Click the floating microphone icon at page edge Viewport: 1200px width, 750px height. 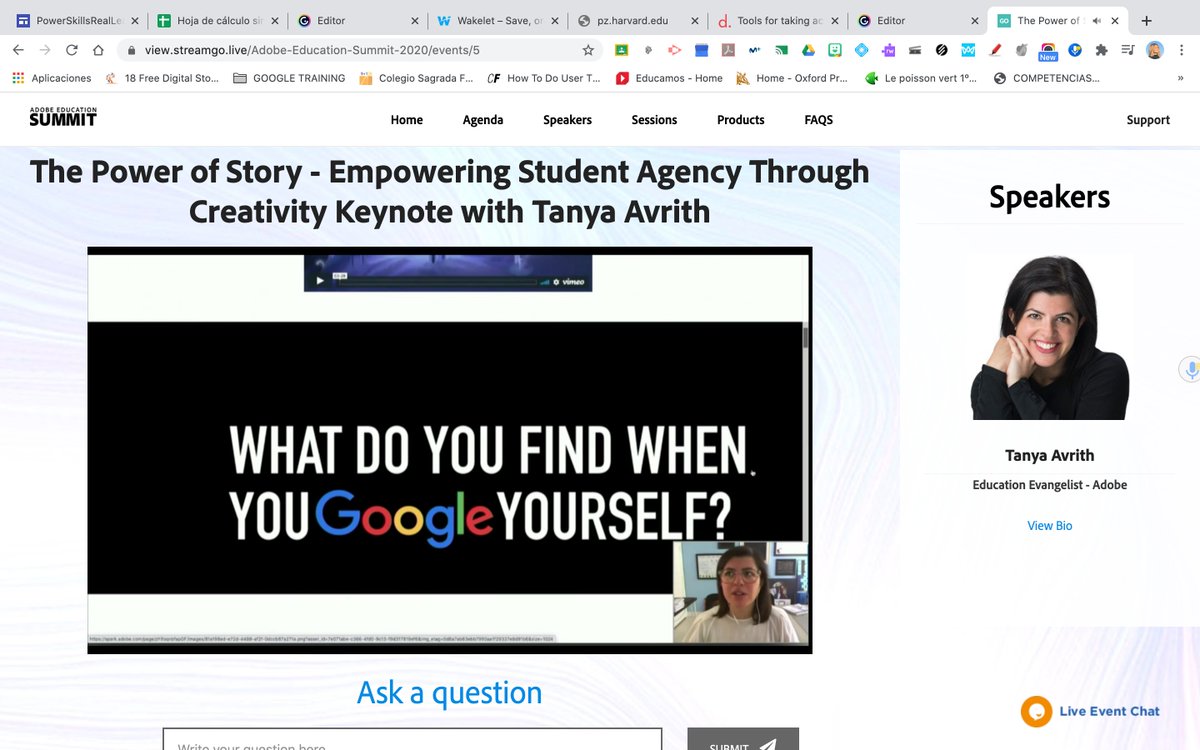click(1190, 369)
